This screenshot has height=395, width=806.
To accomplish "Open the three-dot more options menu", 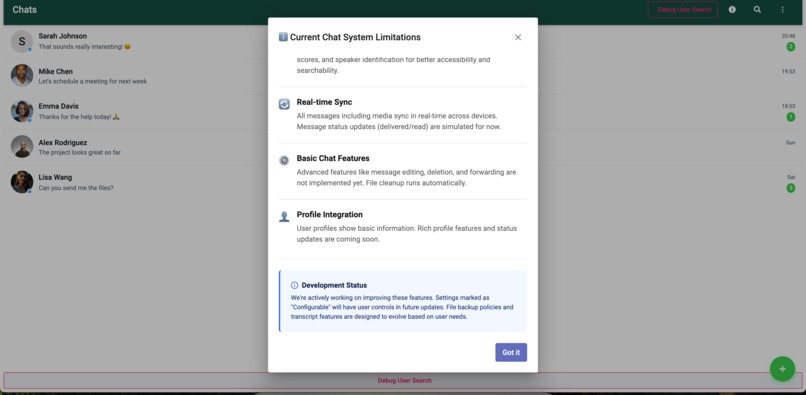I will (782, 9).
